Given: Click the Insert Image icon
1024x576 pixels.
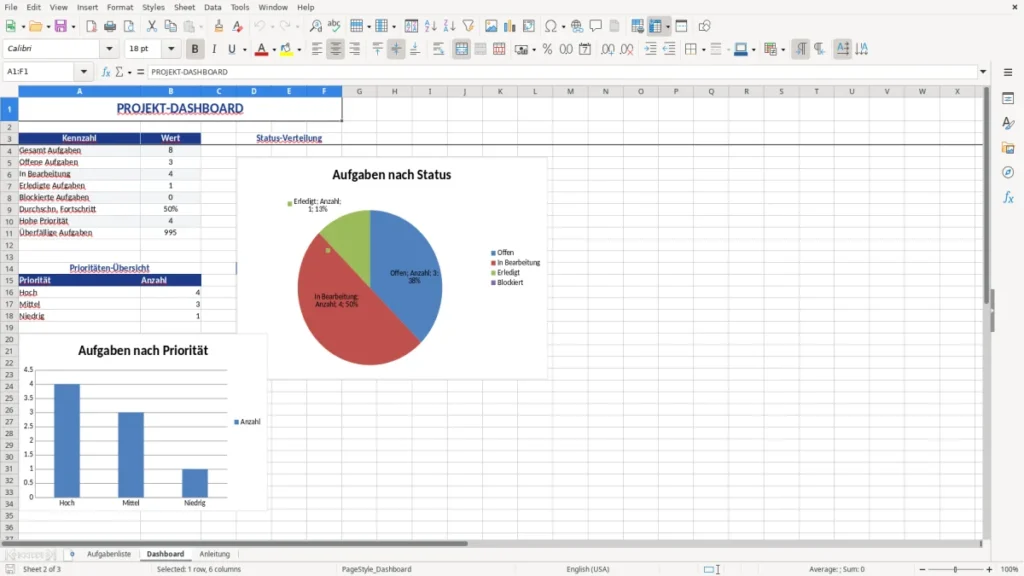Looking at the screenshot, I should pos(491,26).
